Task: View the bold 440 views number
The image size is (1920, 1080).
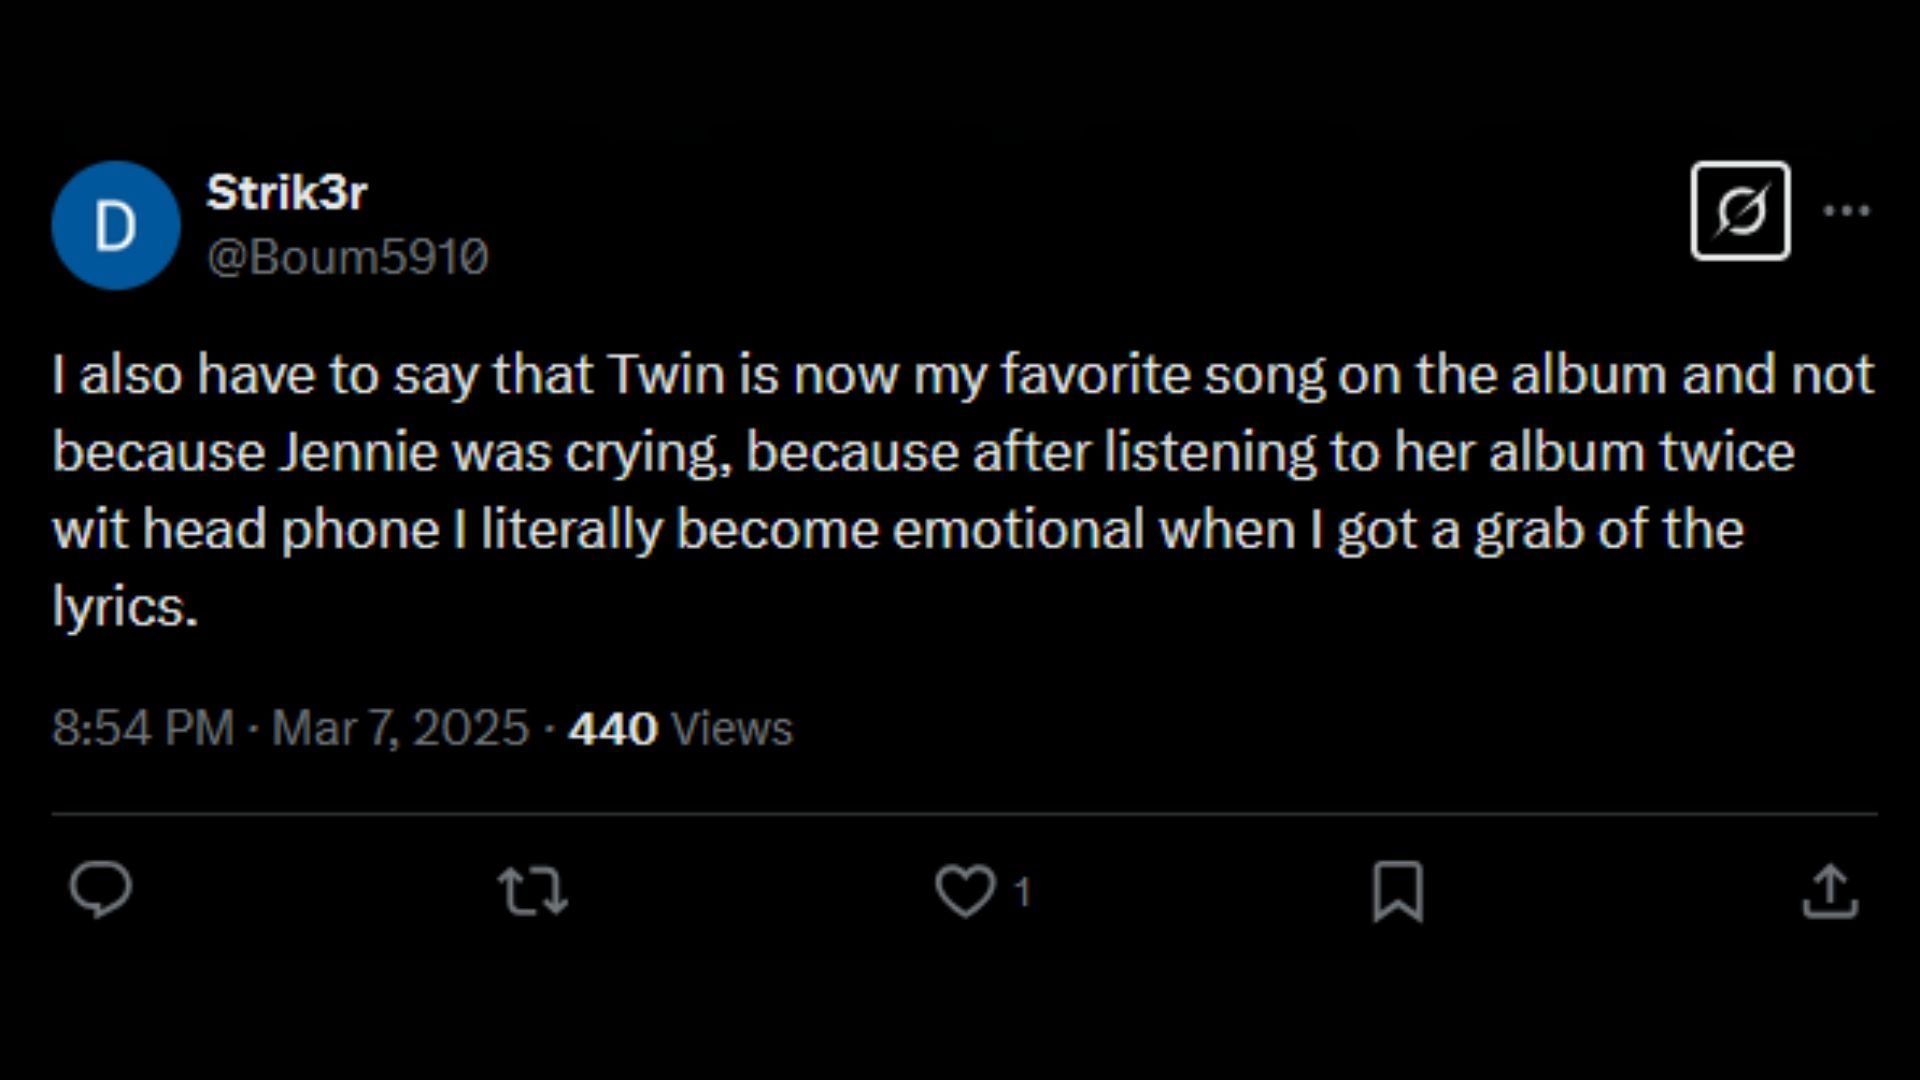Action: (x=612, y=728)
